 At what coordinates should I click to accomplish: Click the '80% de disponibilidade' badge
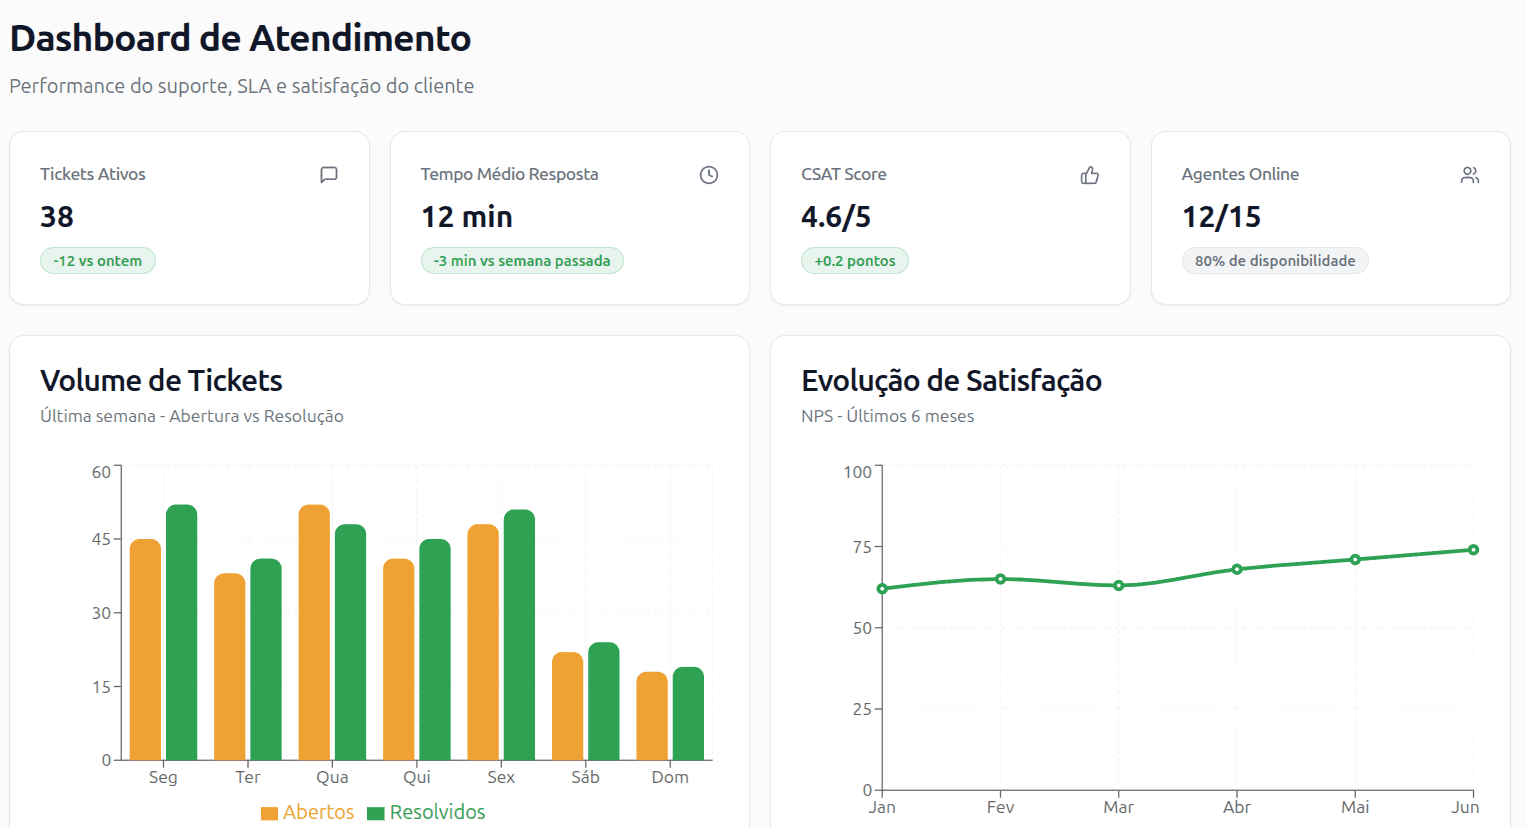click(x=1275, y=260)
